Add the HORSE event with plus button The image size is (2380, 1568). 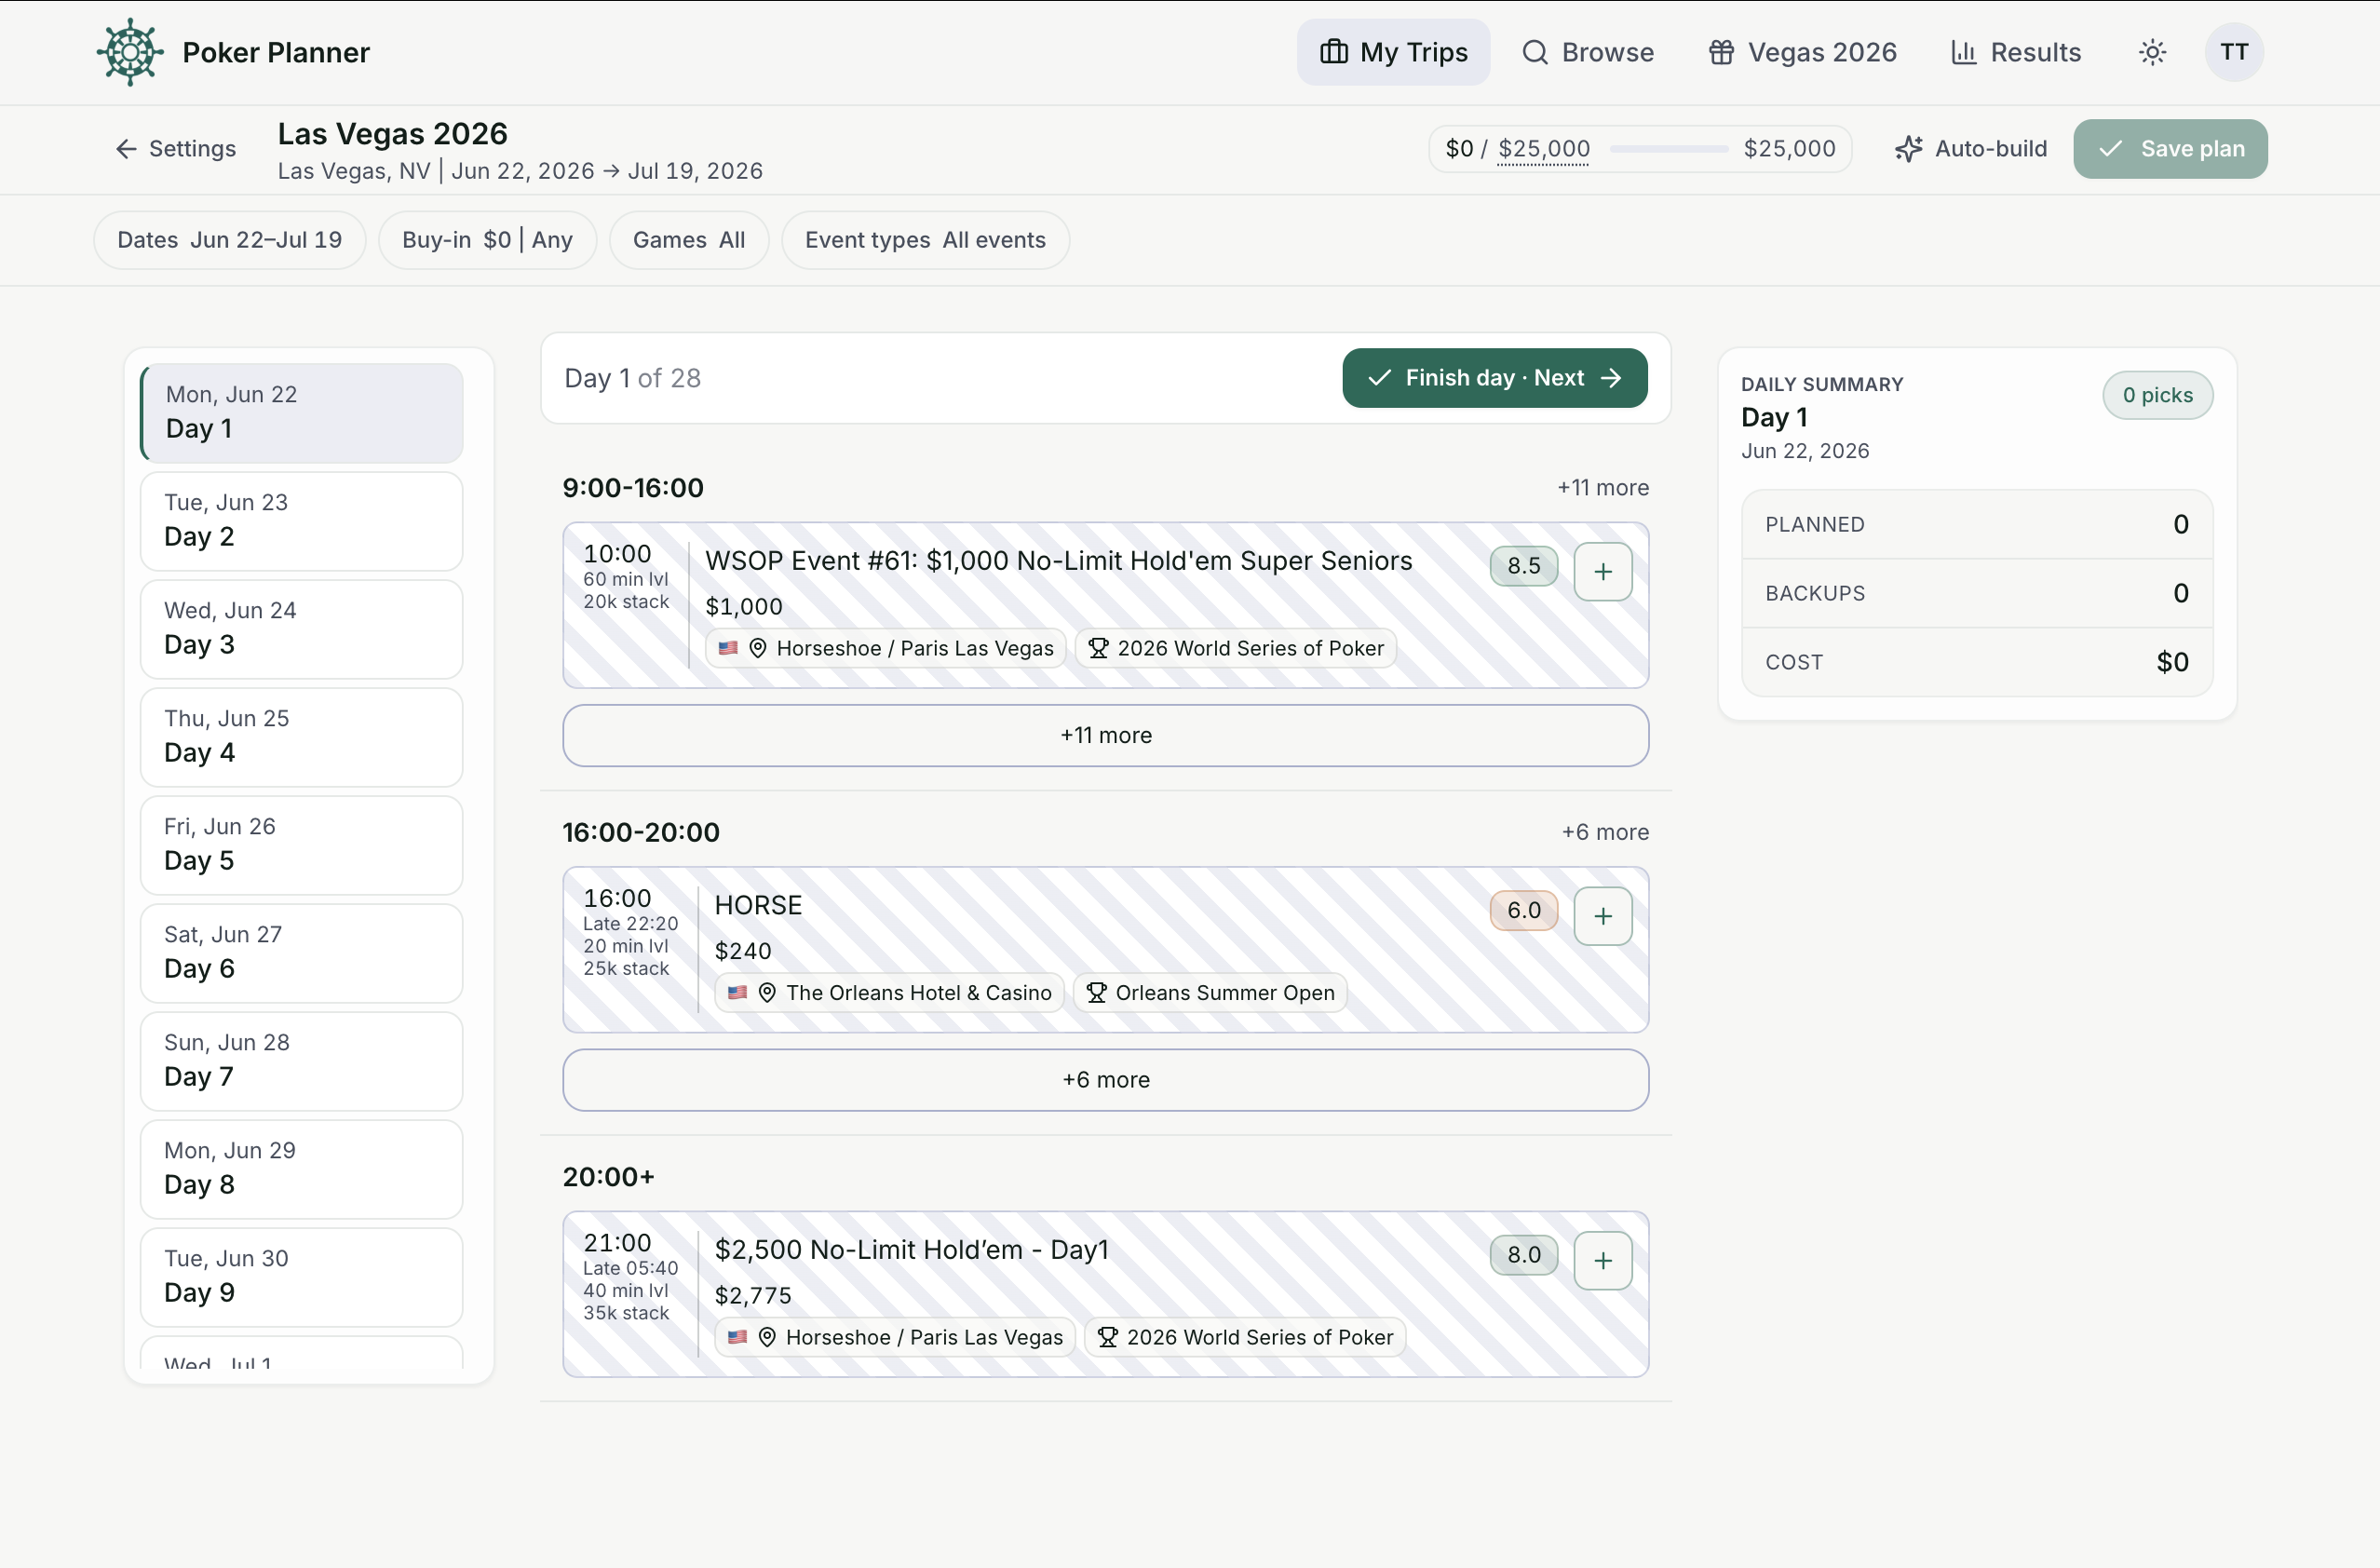(1603, 916)
